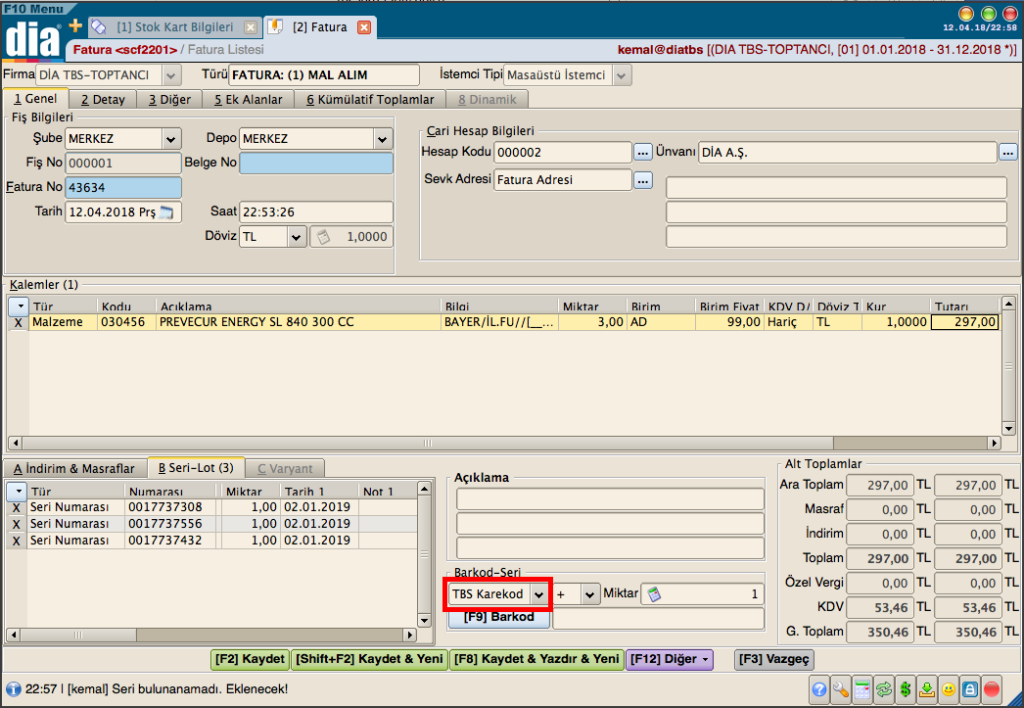Click the blue padlock lock icon
The image size is (1024, 708).
(970, 689)
